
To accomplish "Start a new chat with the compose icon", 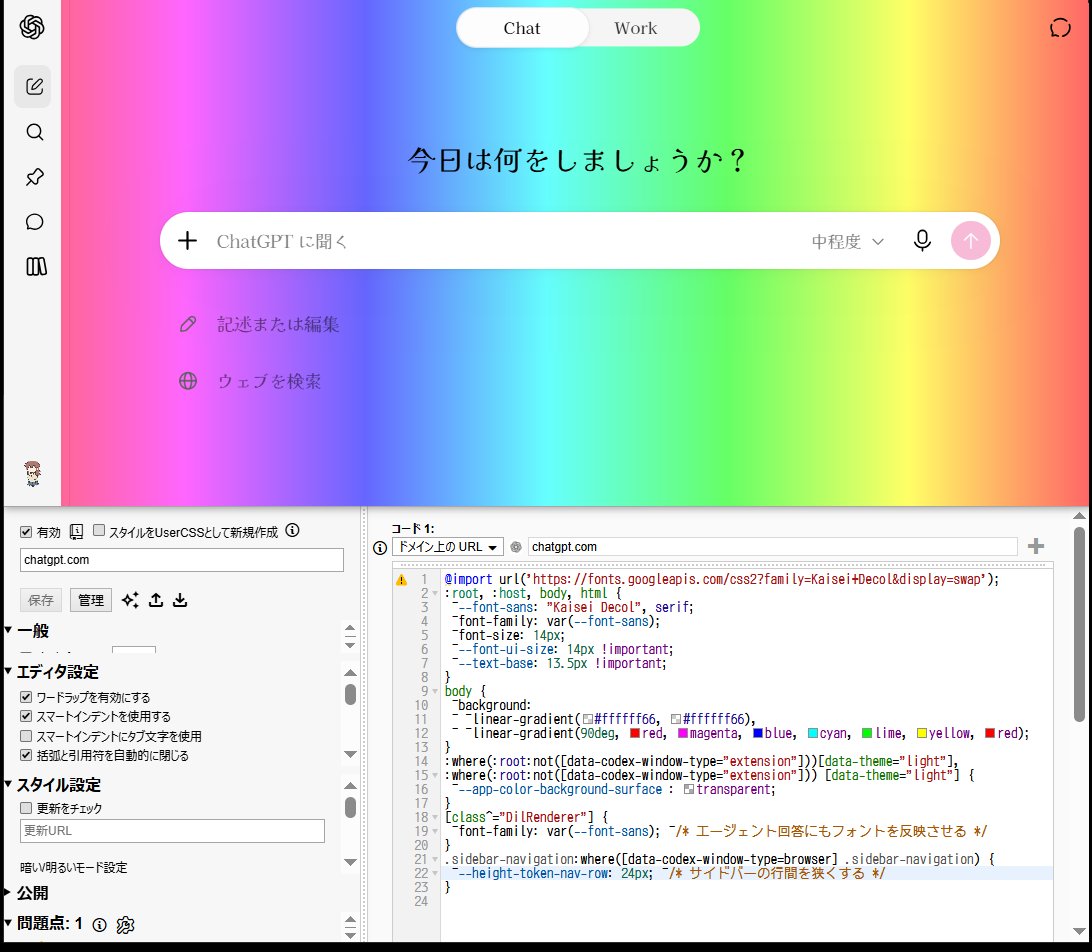I will [x=34, y=86].
